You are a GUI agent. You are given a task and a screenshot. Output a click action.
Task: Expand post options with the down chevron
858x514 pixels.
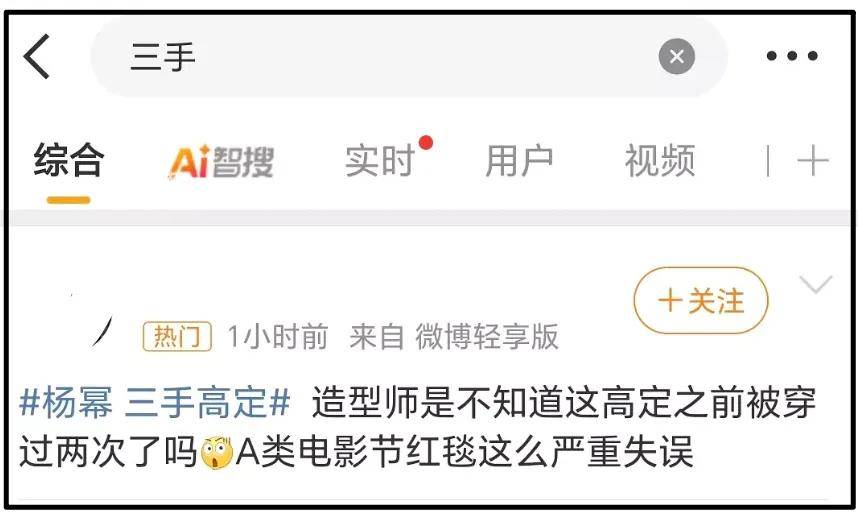coord(816,285)
